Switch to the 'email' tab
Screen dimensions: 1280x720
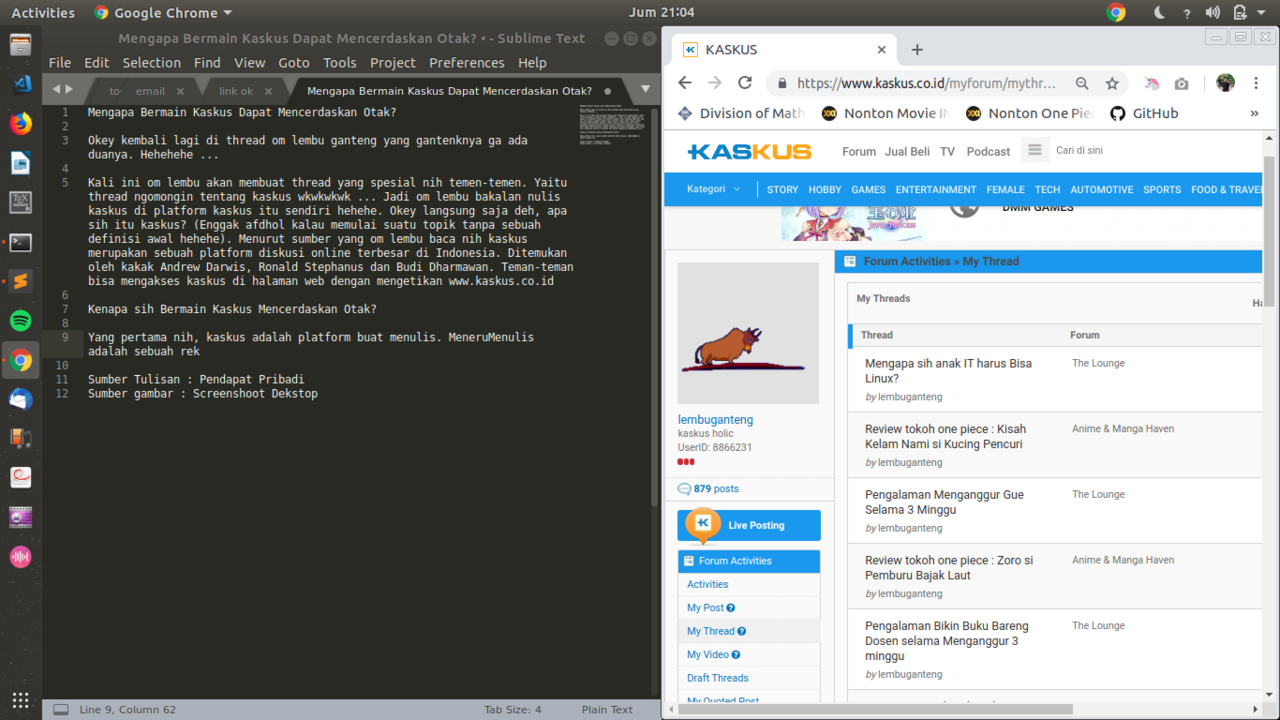point(150,91)
